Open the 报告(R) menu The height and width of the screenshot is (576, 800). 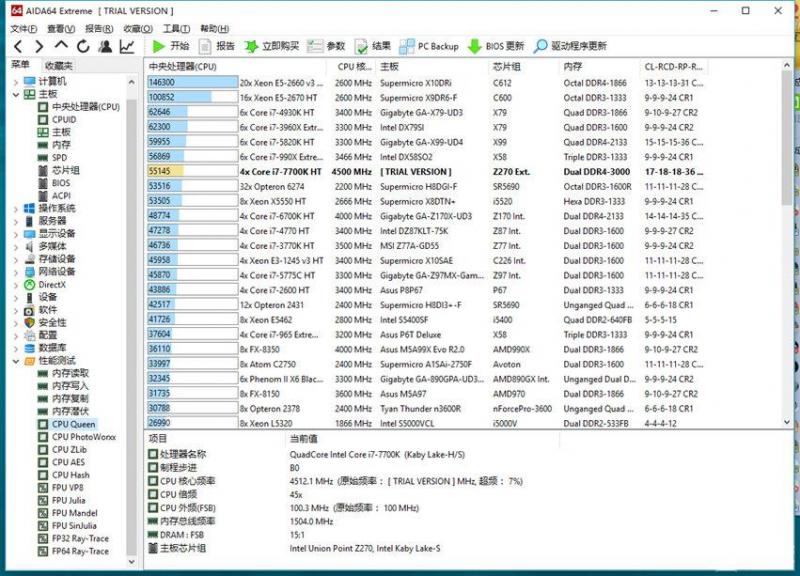click(99, 29)
